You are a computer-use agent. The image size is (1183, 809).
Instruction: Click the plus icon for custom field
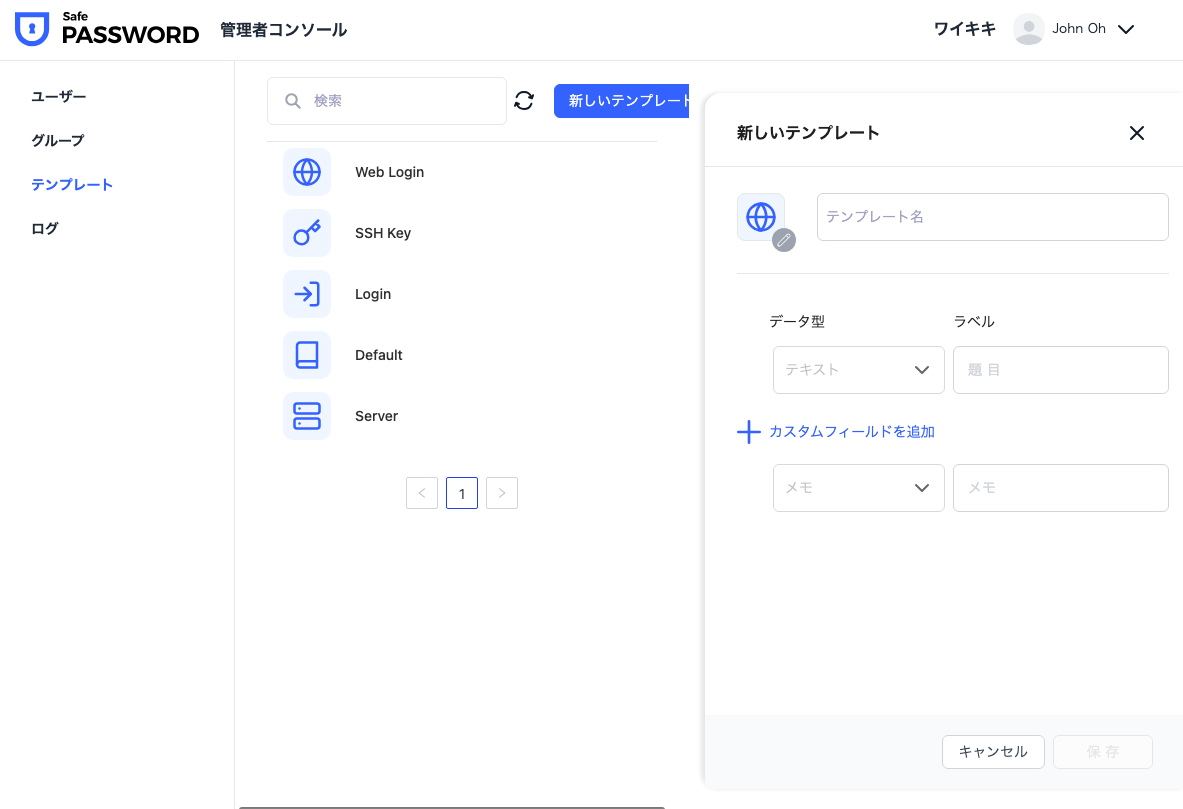pos(749,432)
